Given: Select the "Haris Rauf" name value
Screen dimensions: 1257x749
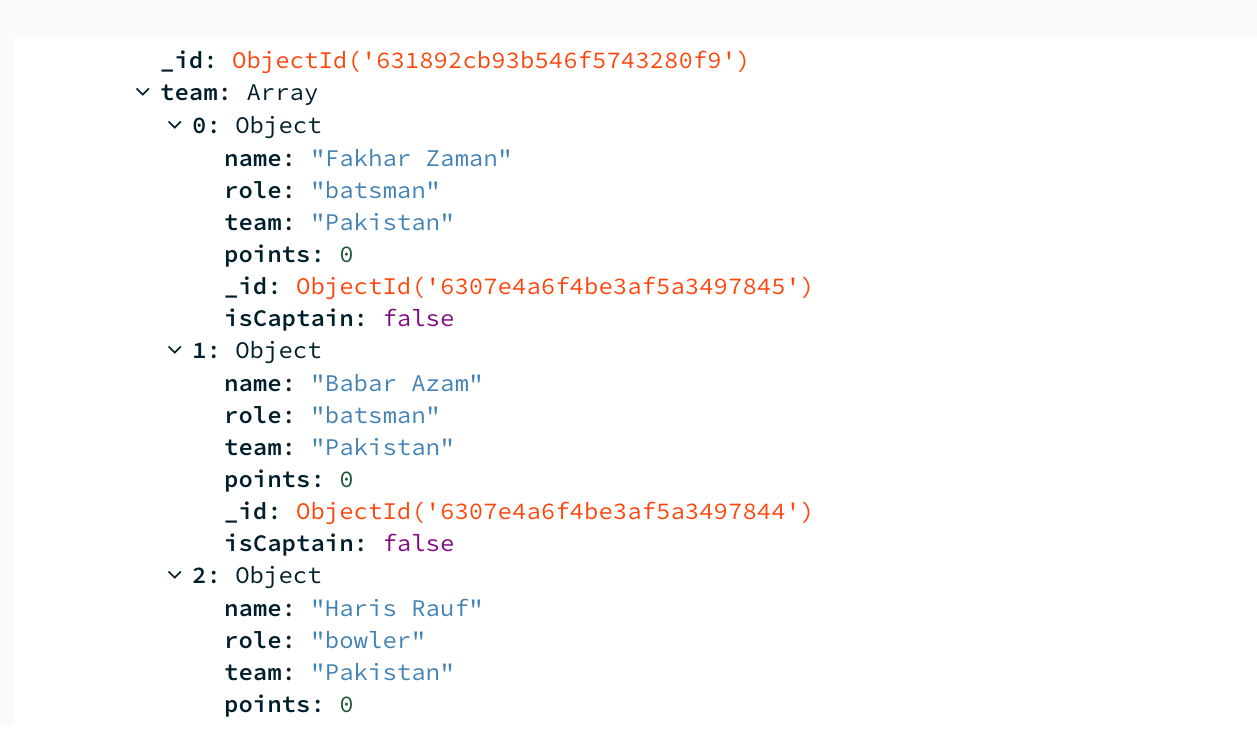Looking at the screenshot, I should point(396,608).
